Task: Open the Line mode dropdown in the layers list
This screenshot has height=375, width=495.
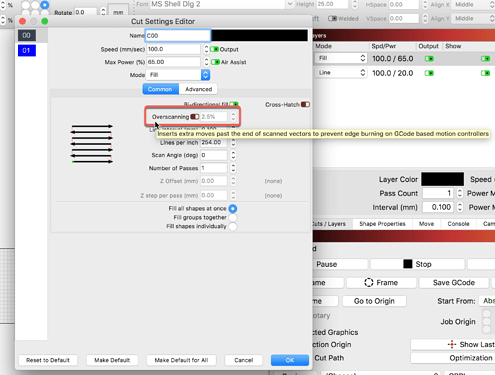Action: (341, 73)
